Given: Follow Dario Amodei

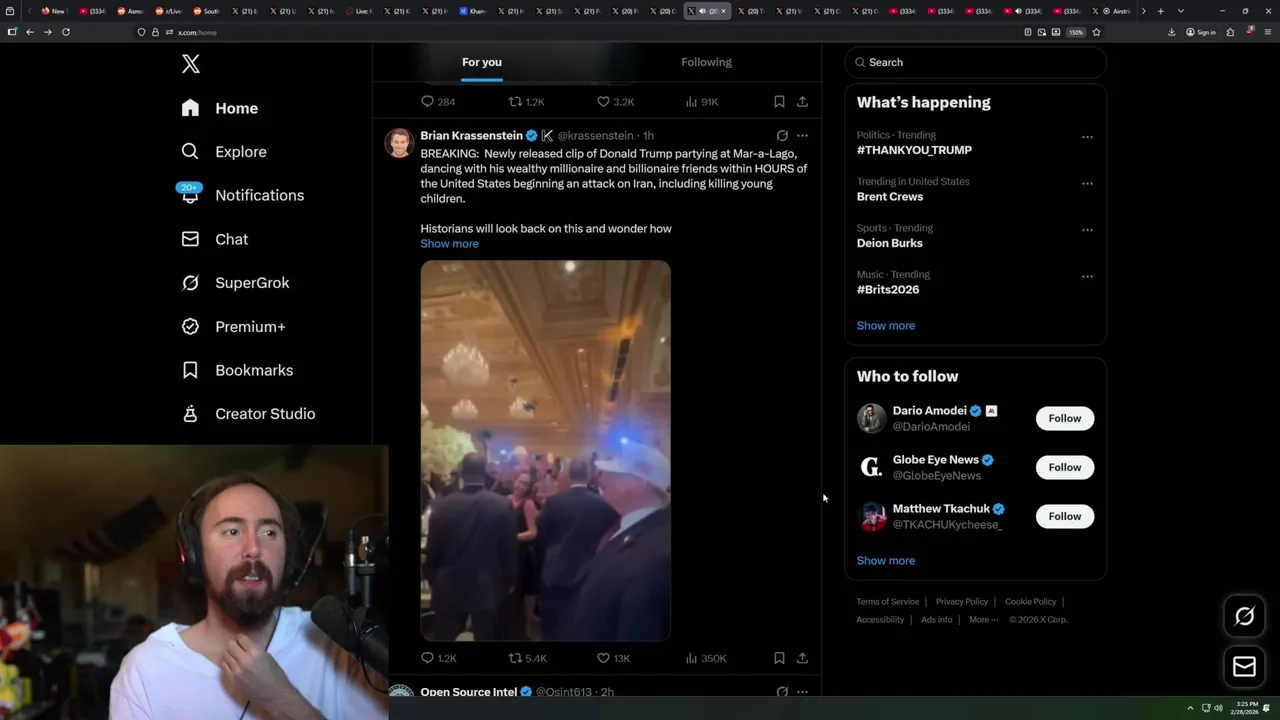Looking at the screenshot, I should 1064,418.
